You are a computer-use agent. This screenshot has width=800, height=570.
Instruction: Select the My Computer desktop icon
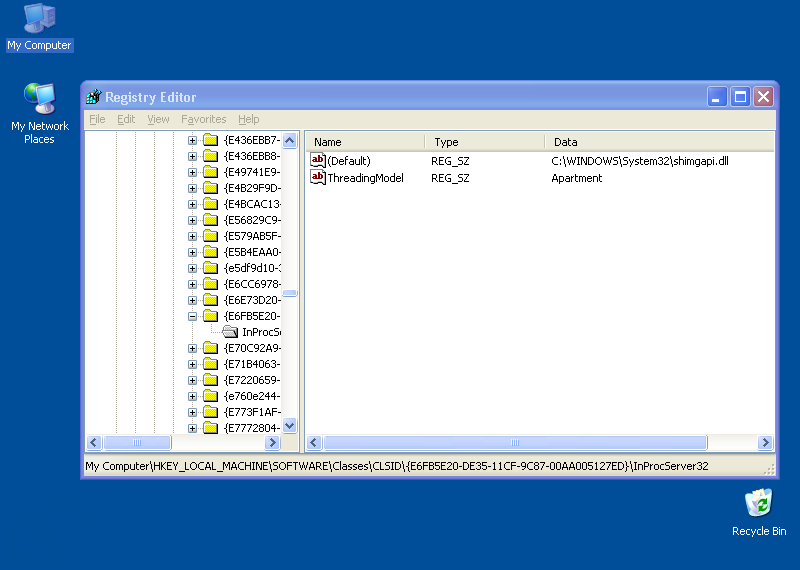point(40,27)
